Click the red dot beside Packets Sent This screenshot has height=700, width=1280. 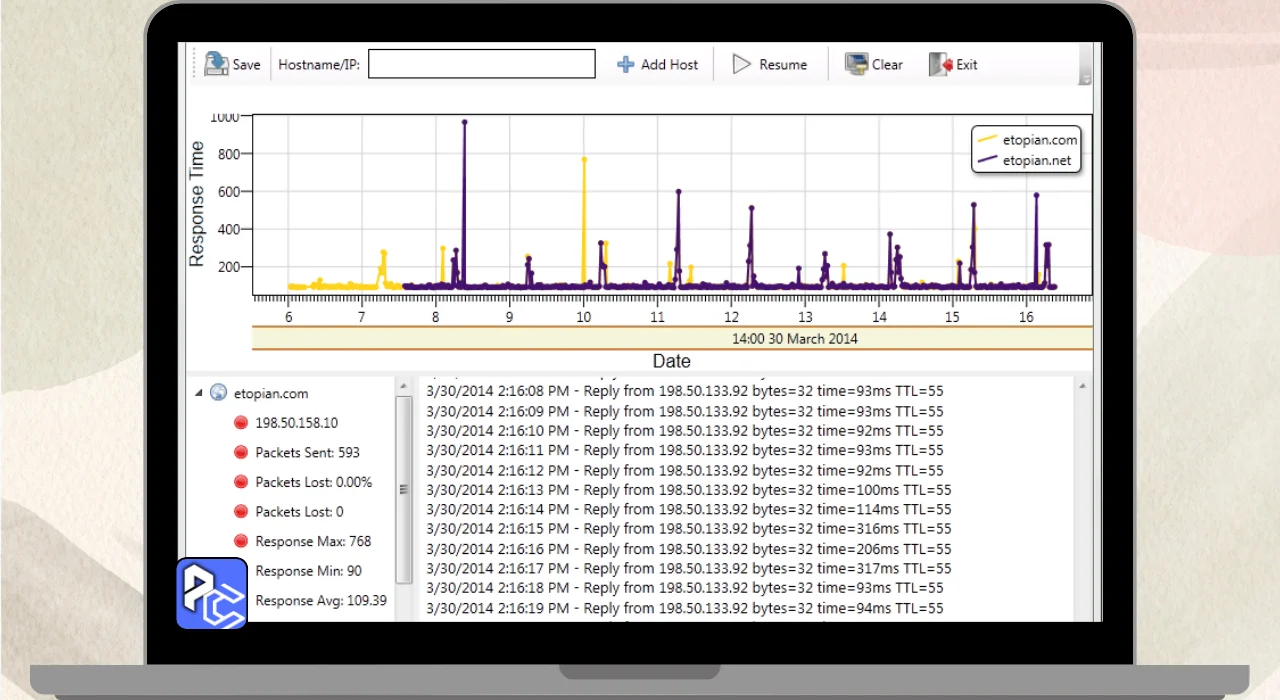point(240,452)
